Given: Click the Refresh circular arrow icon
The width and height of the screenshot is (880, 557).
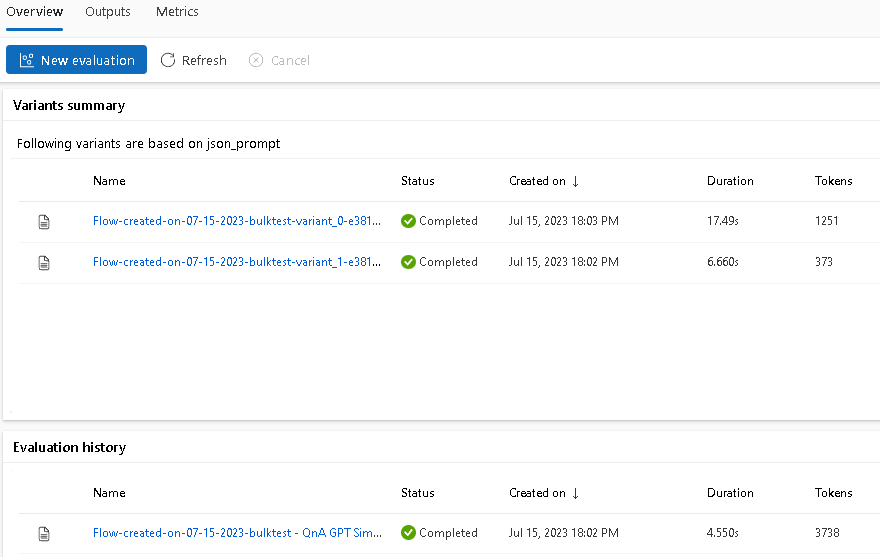Looking at the screenshot, I should 168,60.
